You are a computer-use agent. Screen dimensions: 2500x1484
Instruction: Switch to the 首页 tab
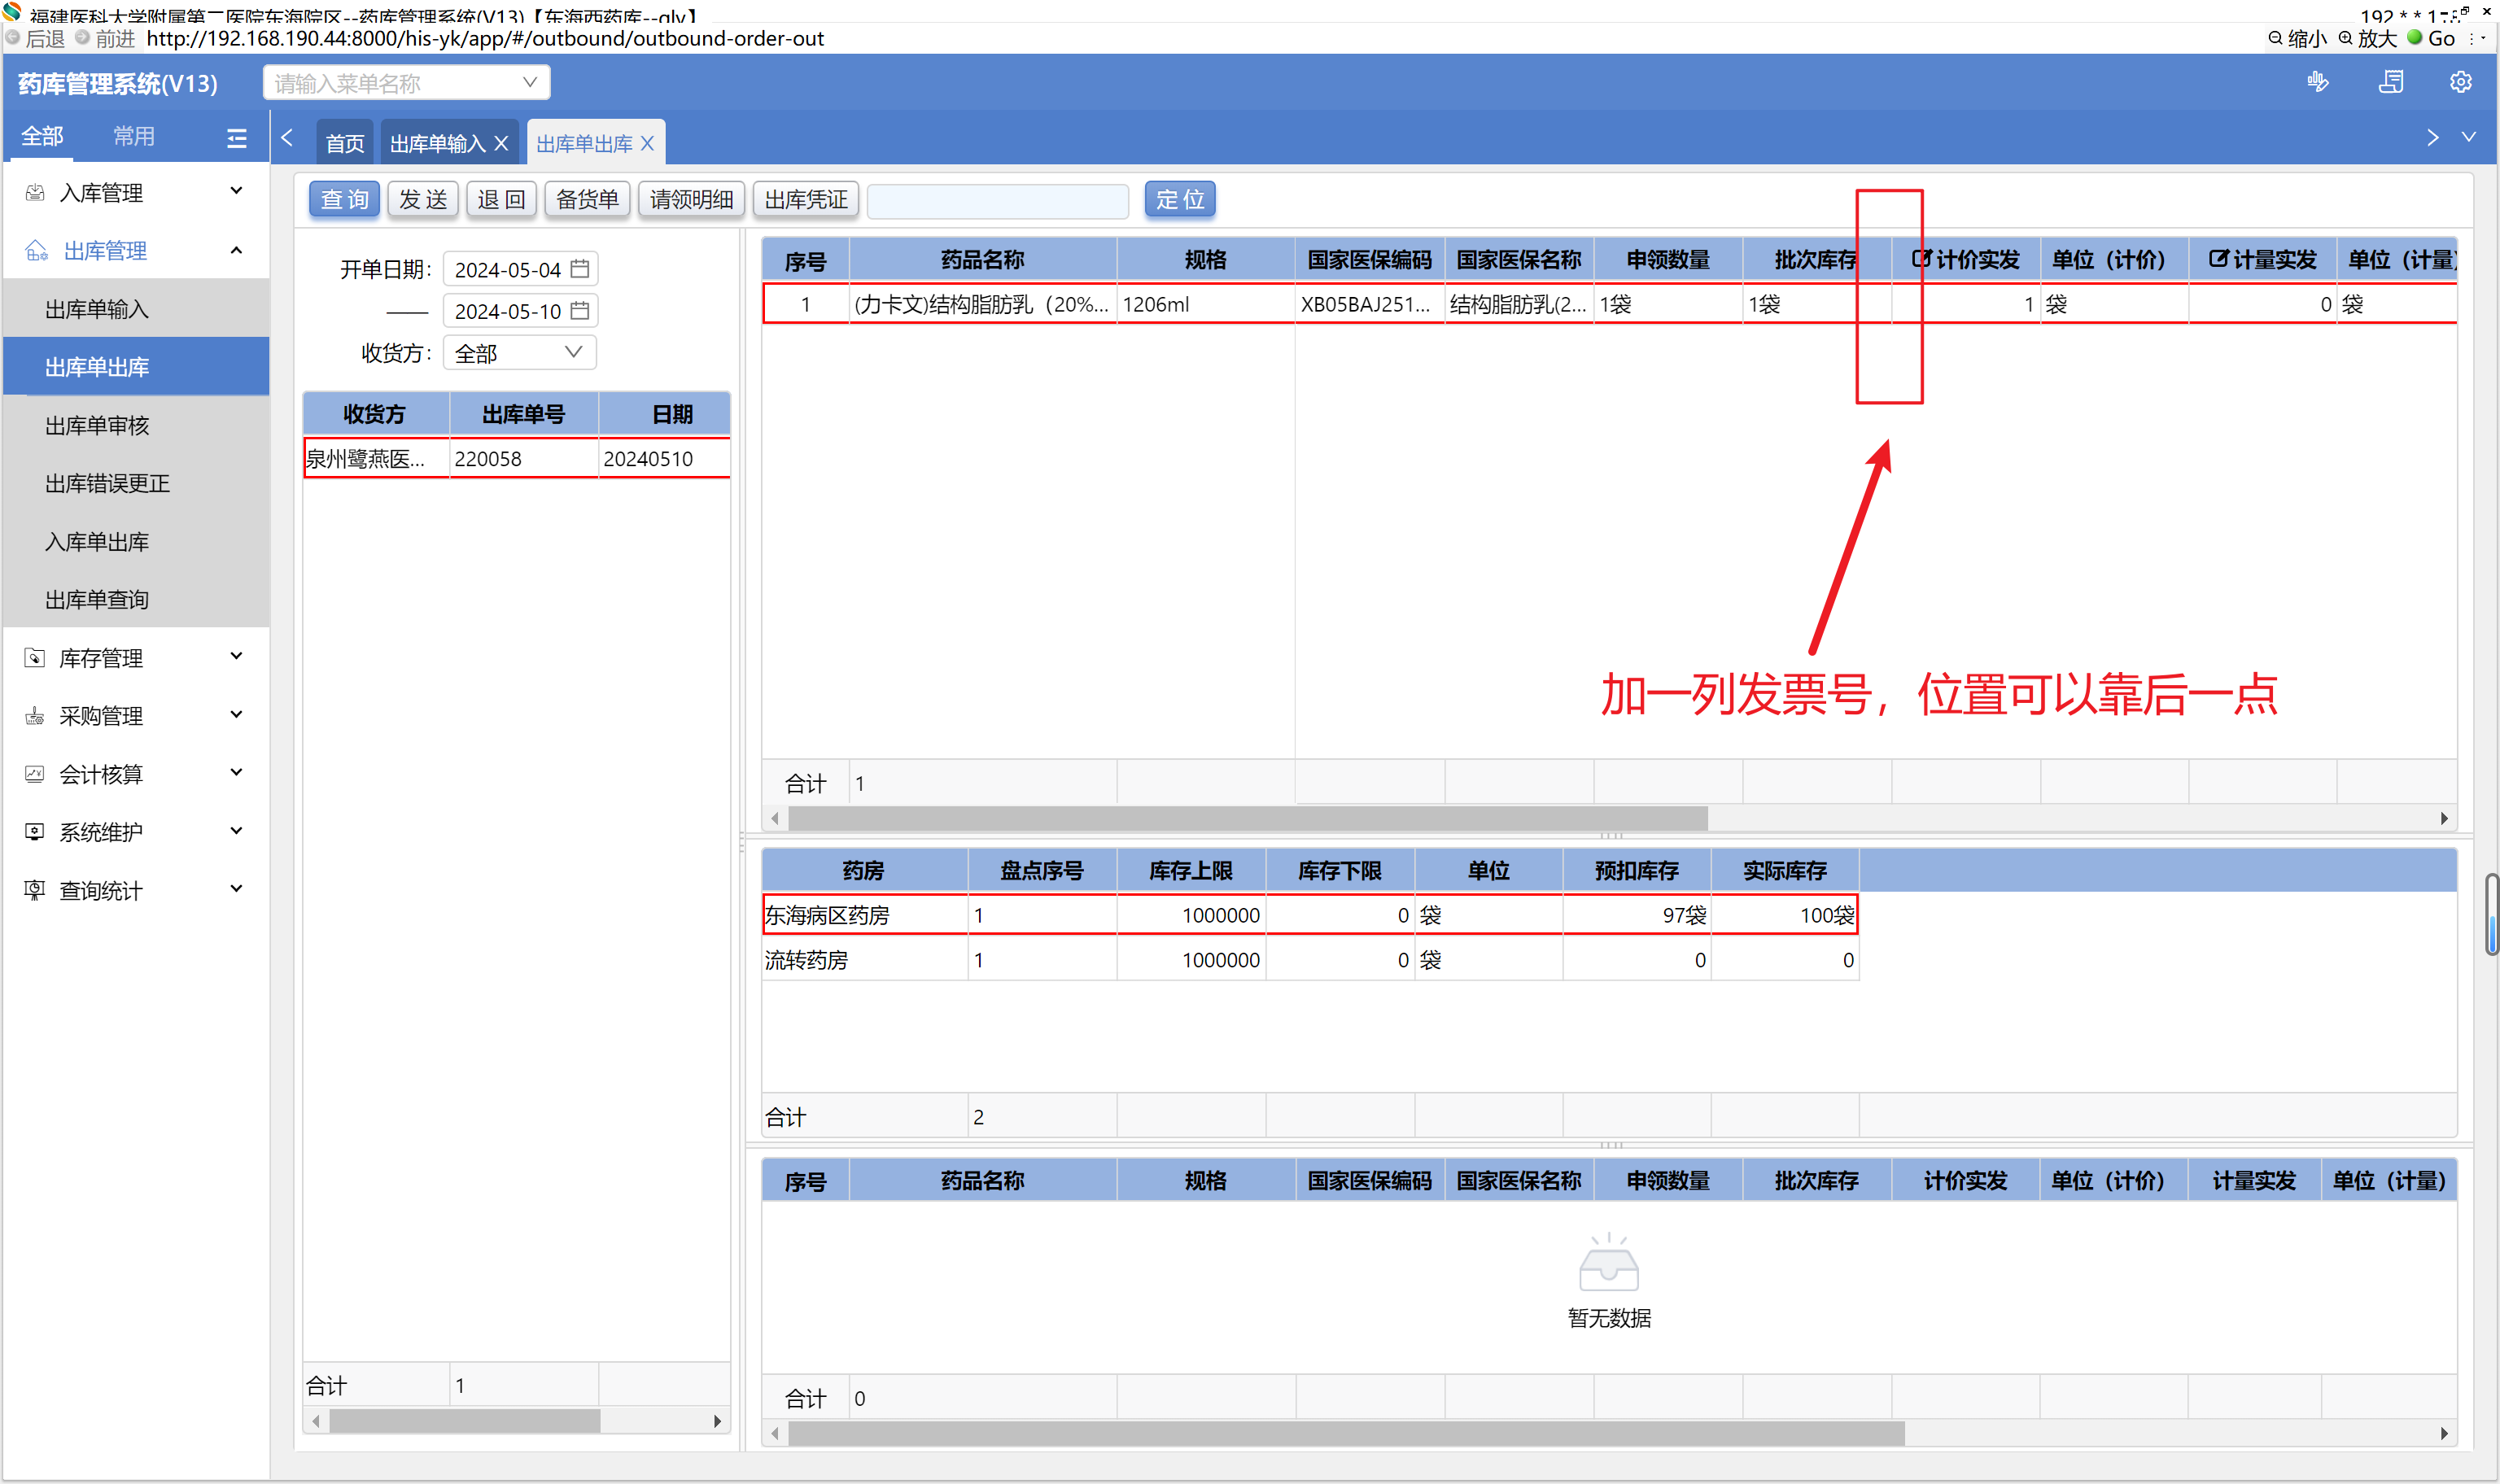pos(345,144)
